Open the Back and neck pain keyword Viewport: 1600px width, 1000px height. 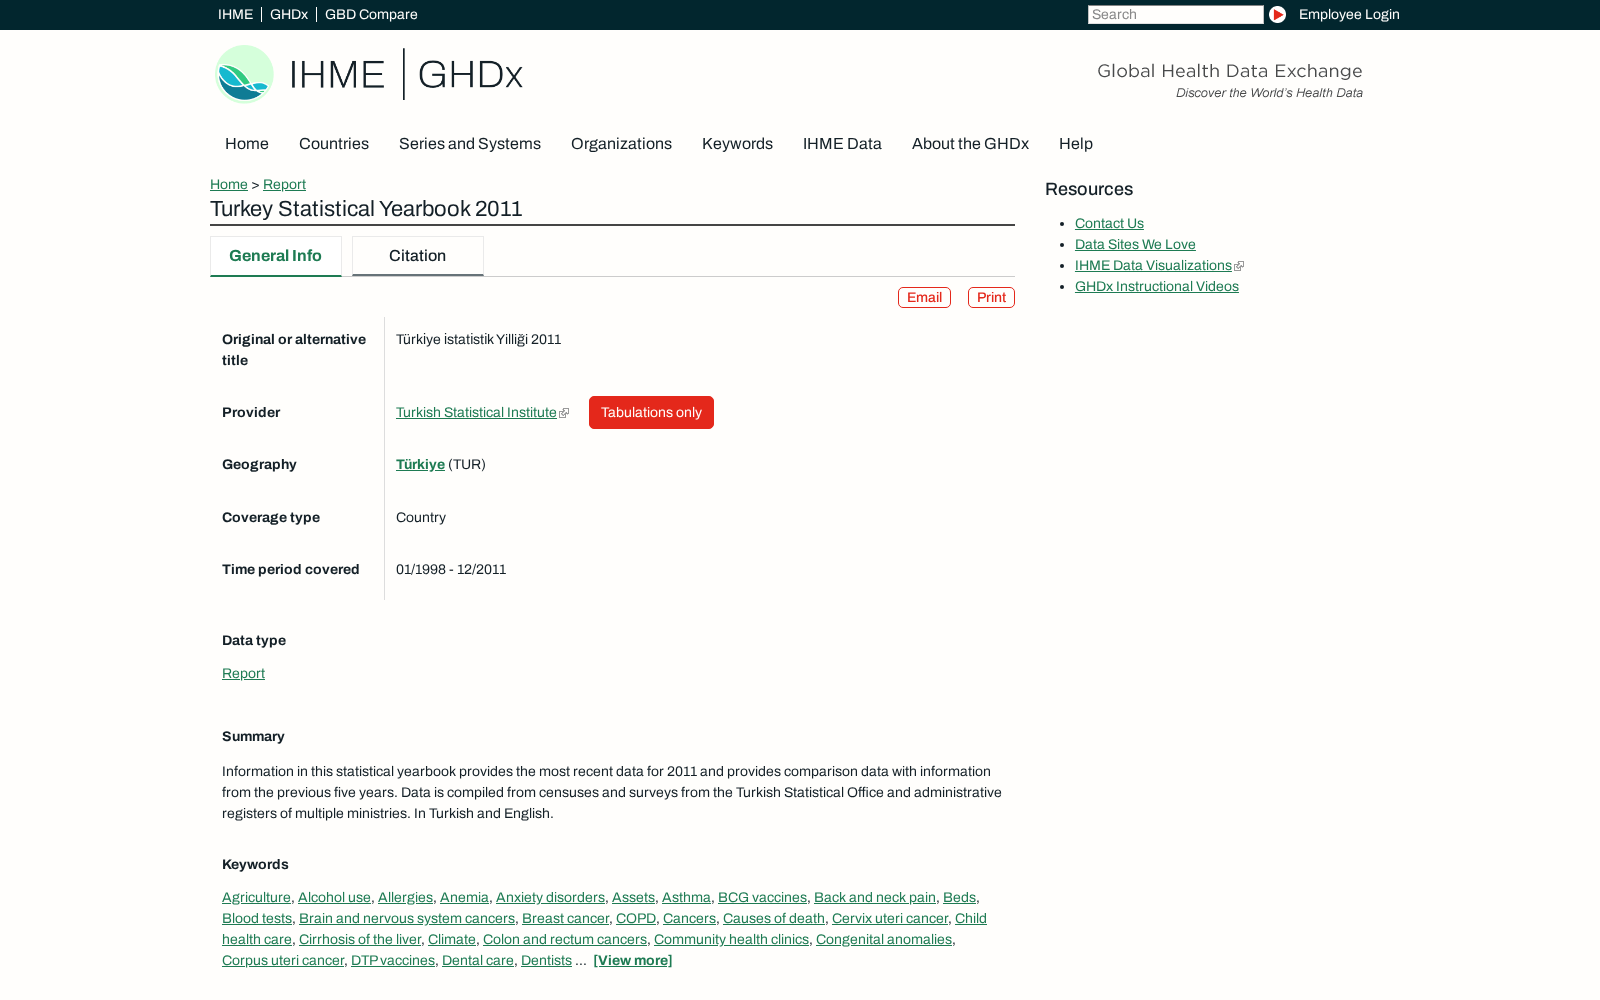(875, 898)
